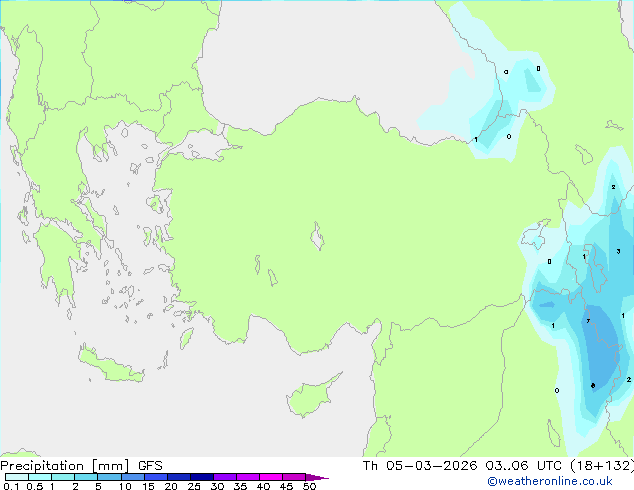This screenshot has height=490, width=634.
Task: Click the 0.5–1 mm legend color swatch
Action: click(x=40, y=477)
